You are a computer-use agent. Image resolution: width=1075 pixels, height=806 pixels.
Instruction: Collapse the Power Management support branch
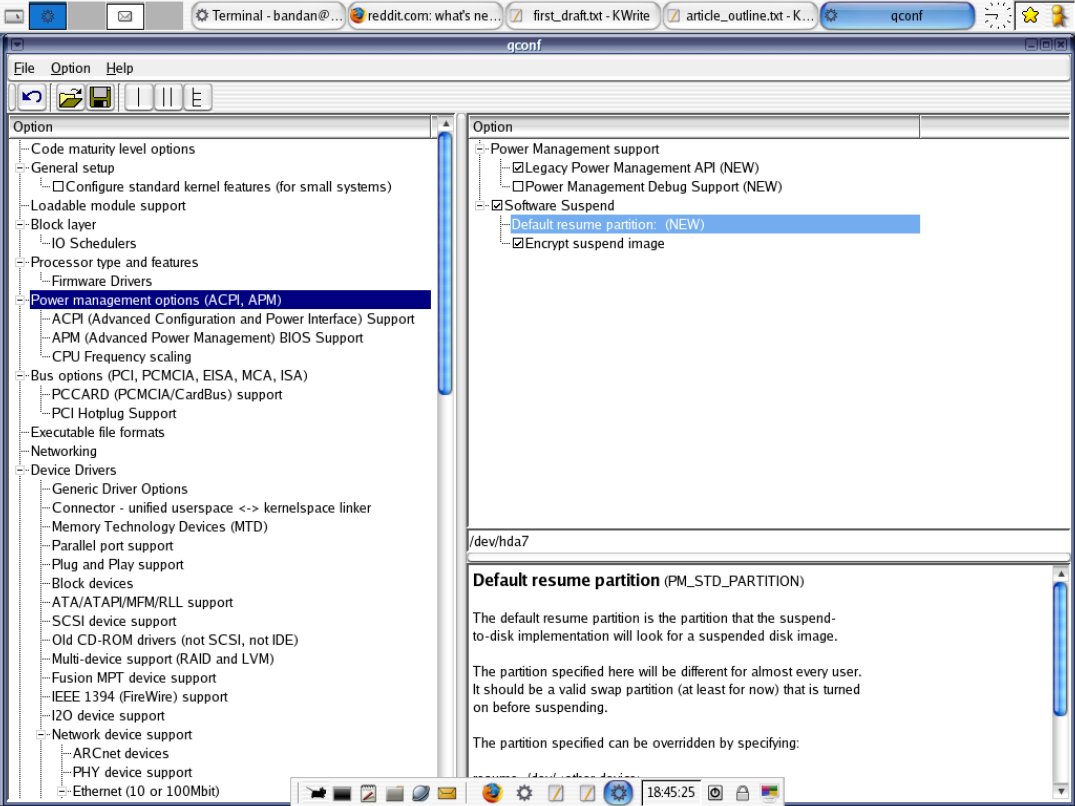(x=480, y=148)
